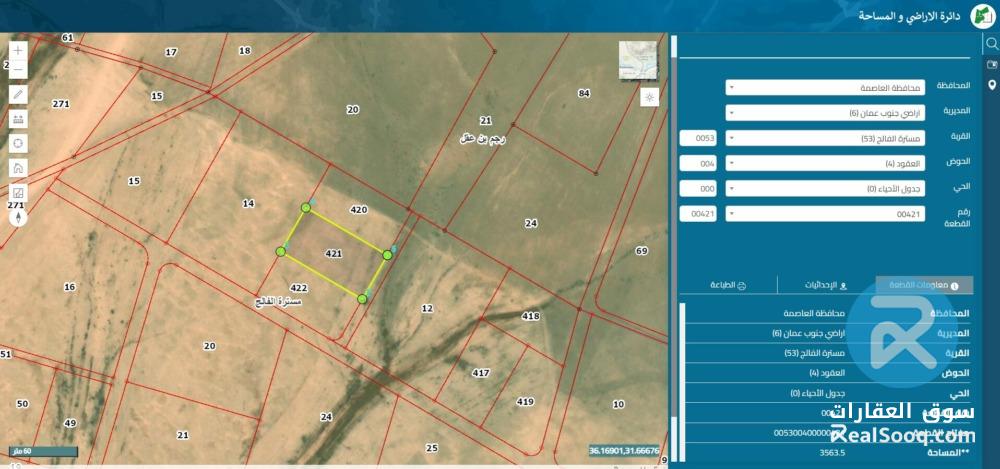Toggle the sun brightness map button
Viewport: 1000px width, 469px height.
[x=649, y=98]
